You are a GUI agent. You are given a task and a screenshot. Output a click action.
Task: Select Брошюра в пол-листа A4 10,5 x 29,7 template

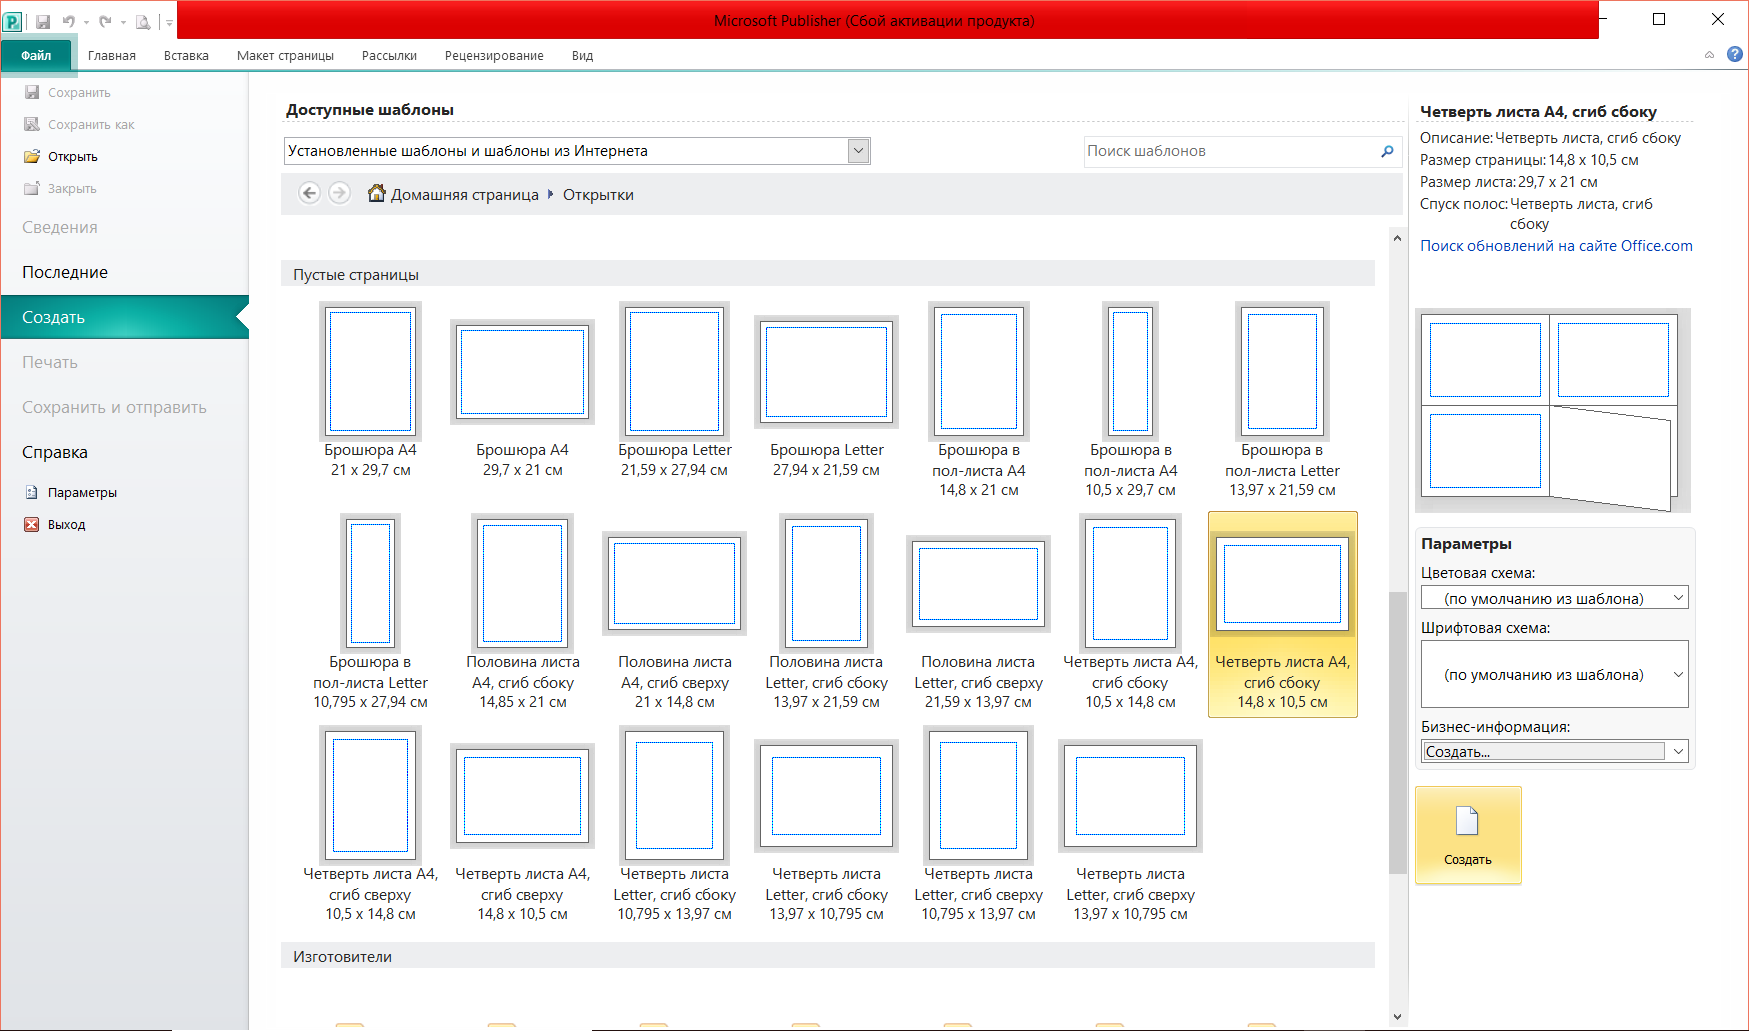pyautogui.click(x=1131, y=400)
